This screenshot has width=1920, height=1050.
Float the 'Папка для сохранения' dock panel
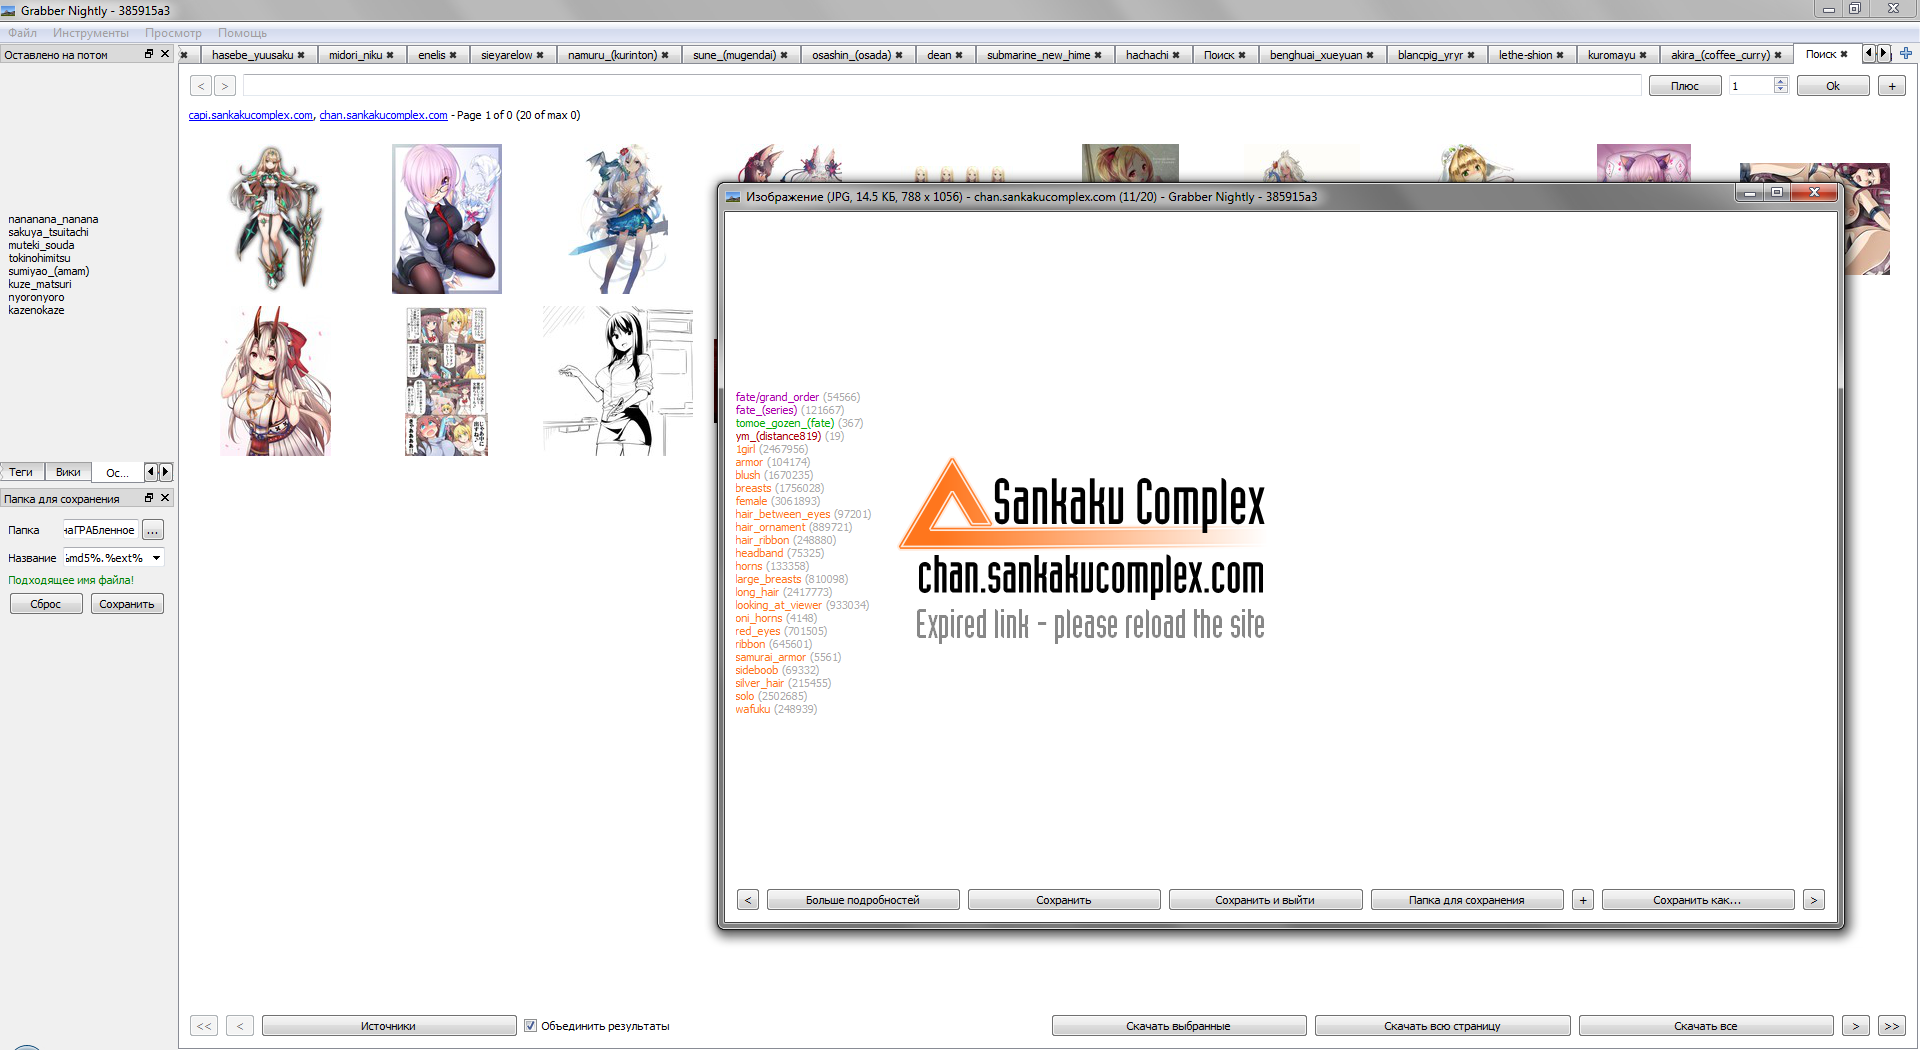point(149,498)
